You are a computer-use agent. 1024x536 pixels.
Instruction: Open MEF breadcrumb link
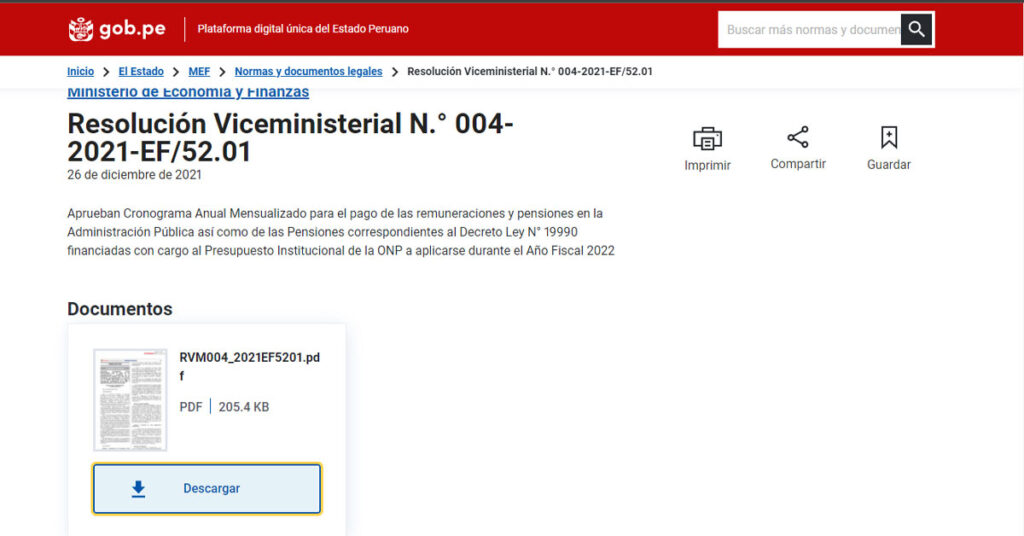click(x=199, y=71)
